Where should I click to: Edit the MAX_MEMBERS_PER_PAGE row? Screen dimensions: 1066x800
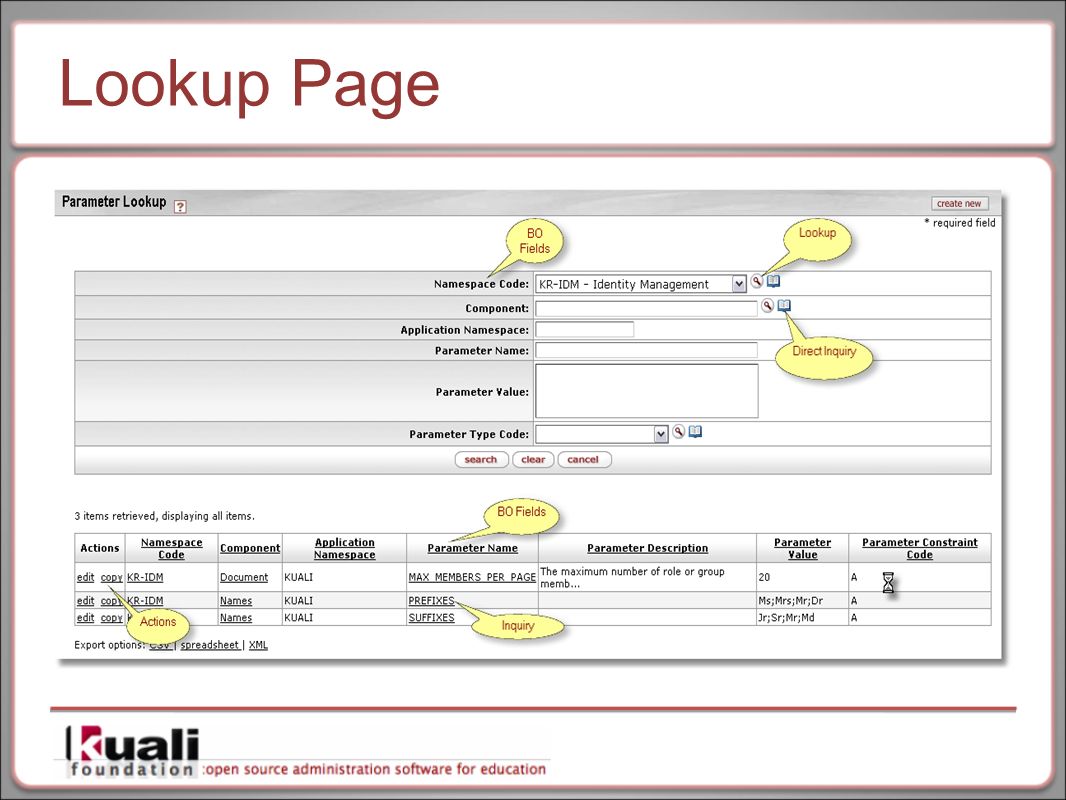click(x=86, y=577)
